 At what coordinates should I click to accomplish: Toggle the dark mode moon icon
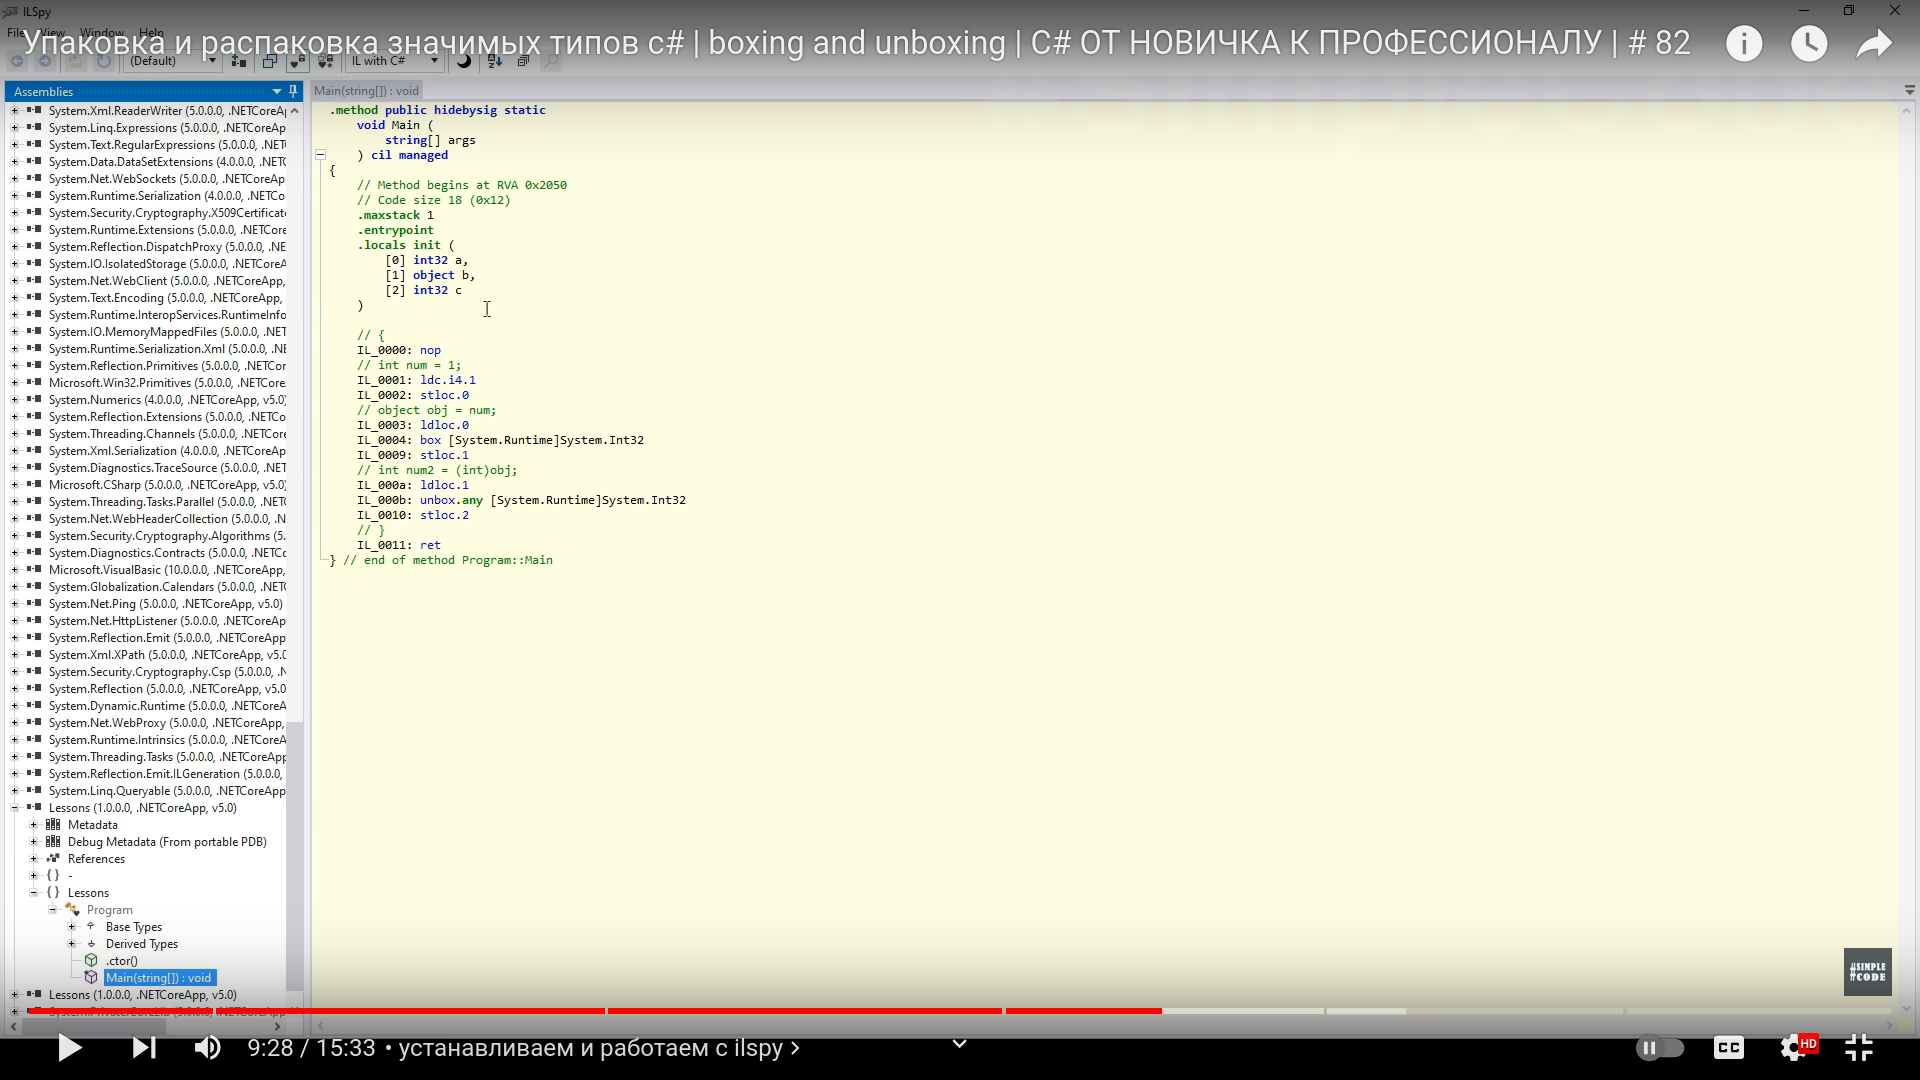[x=464, y=61]
